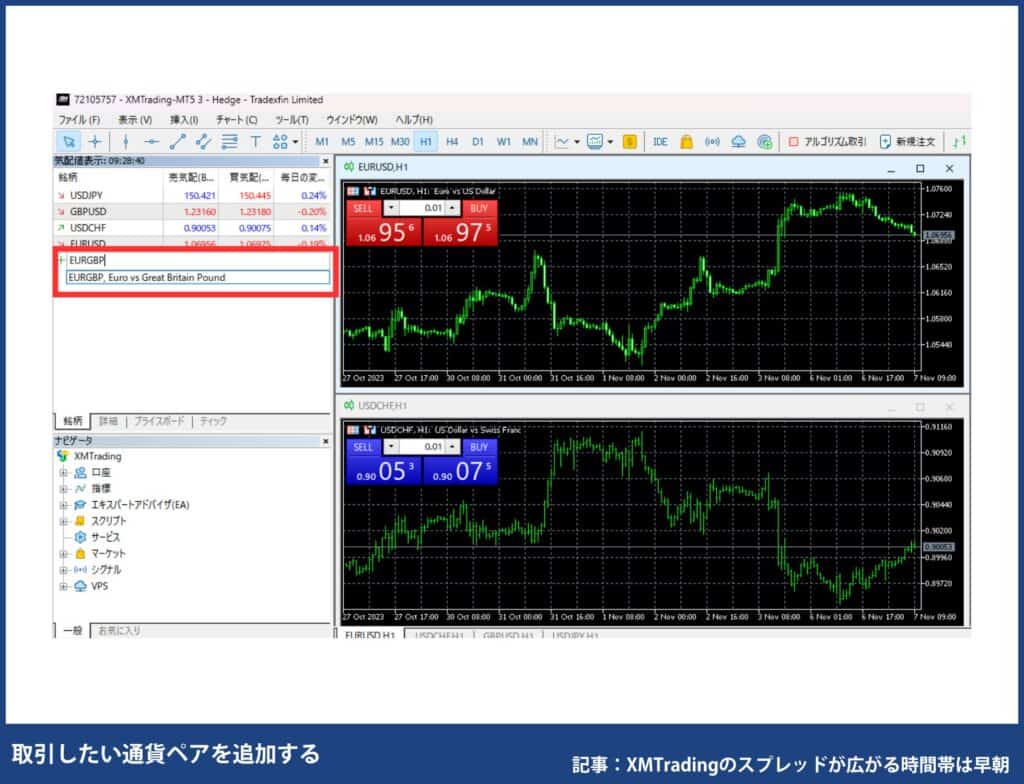Screen dimensions: 1024x784
Task: Expand chart type dropdown arrow
Action: pyautogui.click(x=577, y=142)
